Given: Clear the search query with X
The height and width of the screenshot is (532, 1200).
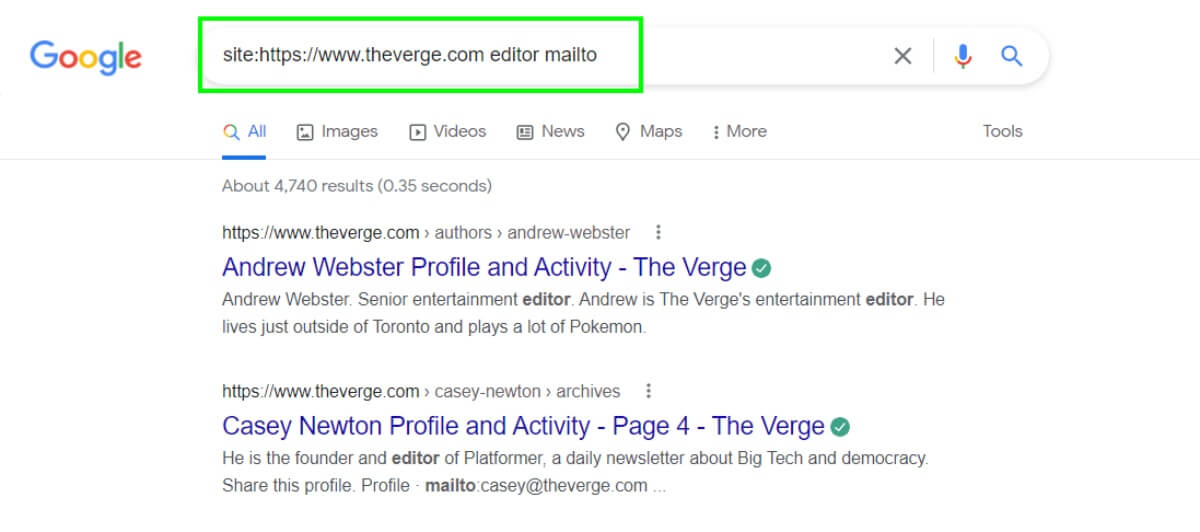Looking at the screenshot, I should (x=902, y=56).
